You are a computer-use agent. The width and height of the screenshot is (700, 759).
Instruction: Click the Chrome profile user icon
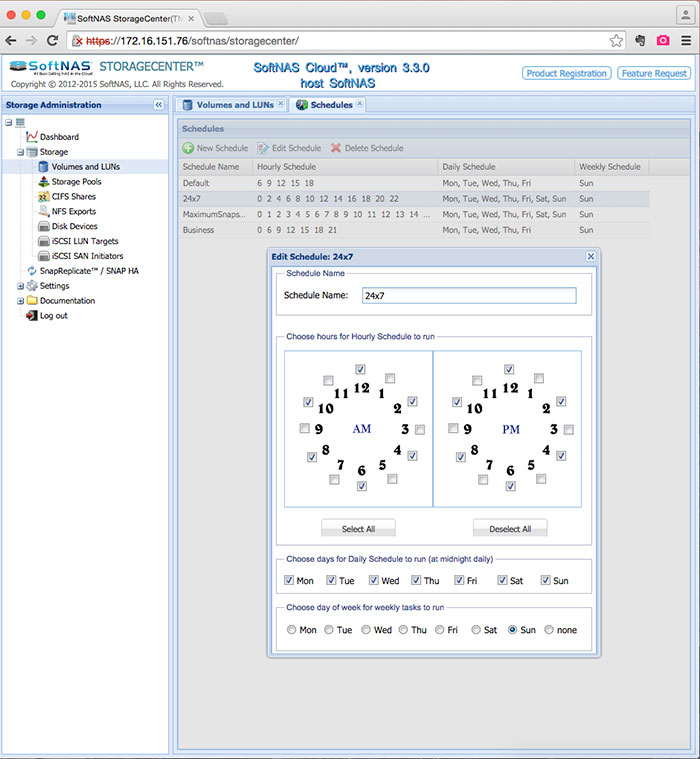coord(685,15)
